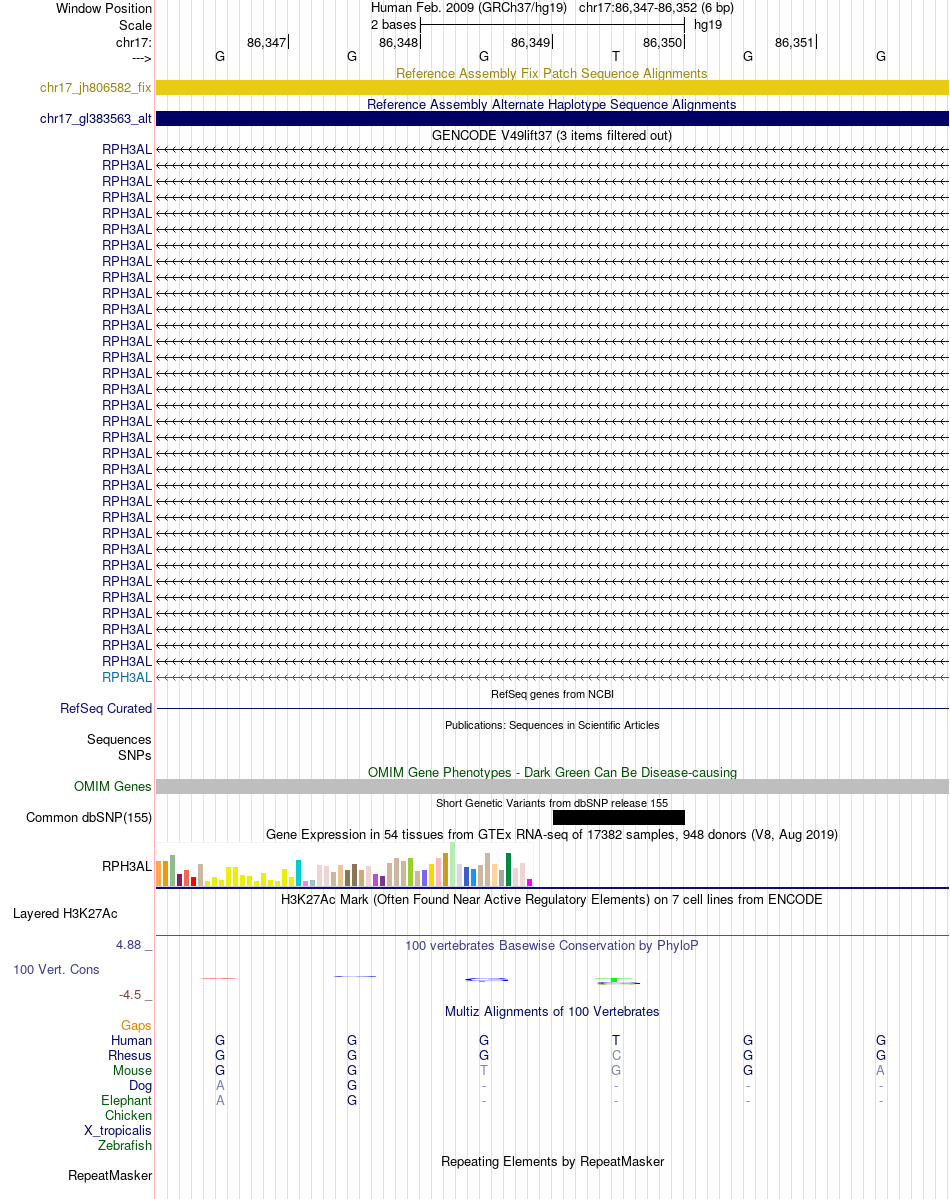Screen dimensions: 950x1199
Task: Open 'Reference Assembly Fix Patch Sequence Alignments' title
Action: coord(551,73)
